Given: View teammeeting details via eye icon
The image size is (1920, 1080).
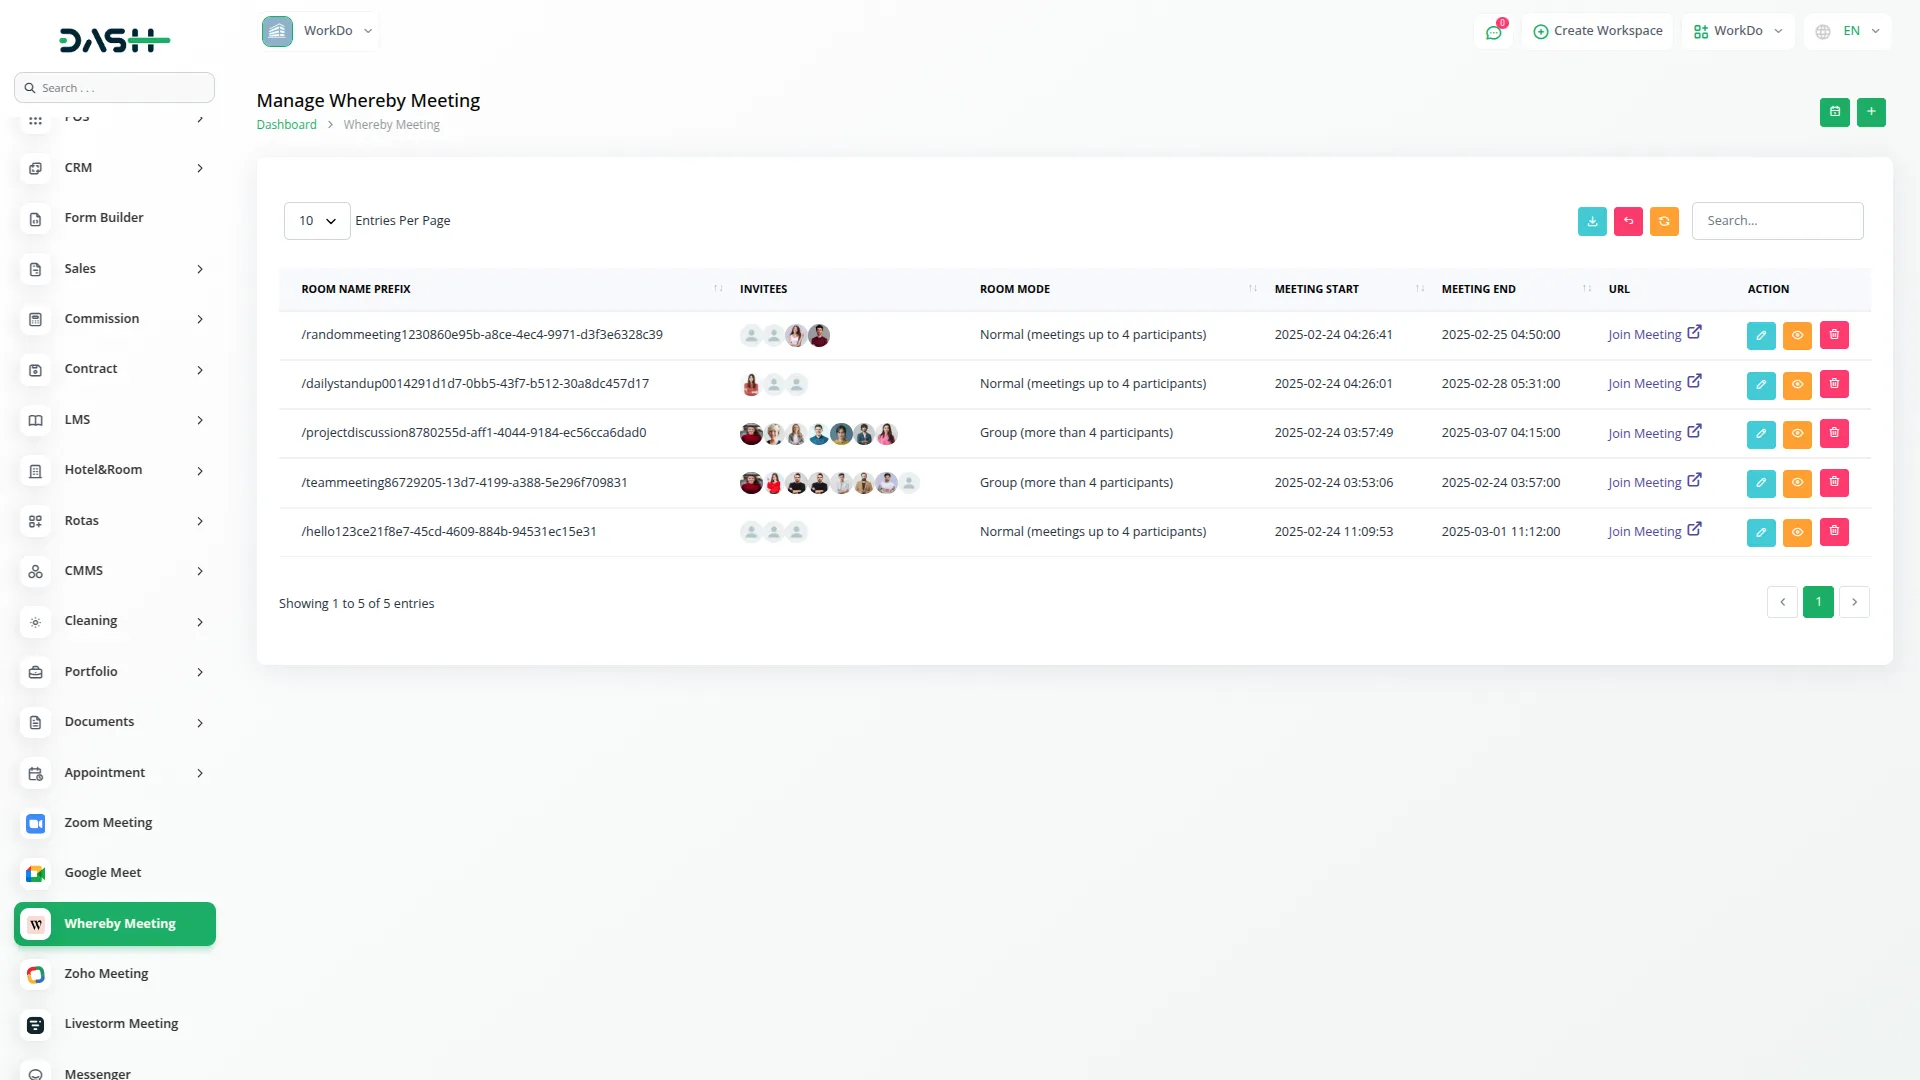Looking at the screenshot, I should (x=1797, y=483).
